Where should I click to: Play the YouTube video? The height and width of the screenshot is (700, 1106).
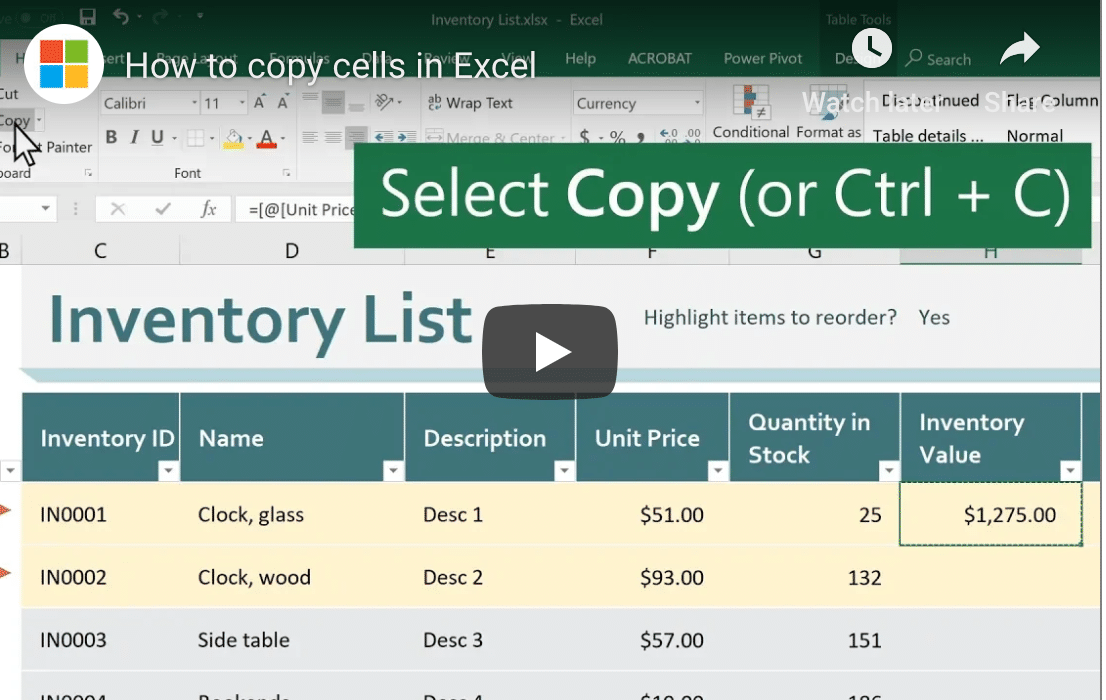point(551,352)
